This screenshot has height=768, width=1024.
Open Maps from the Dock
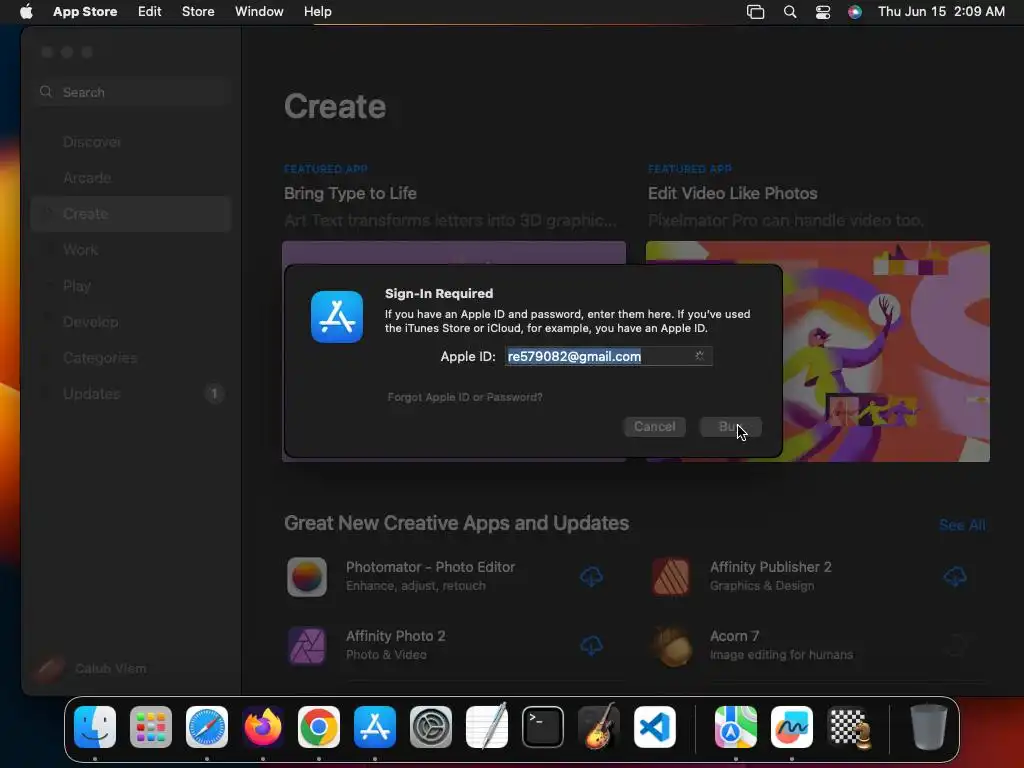735,727
